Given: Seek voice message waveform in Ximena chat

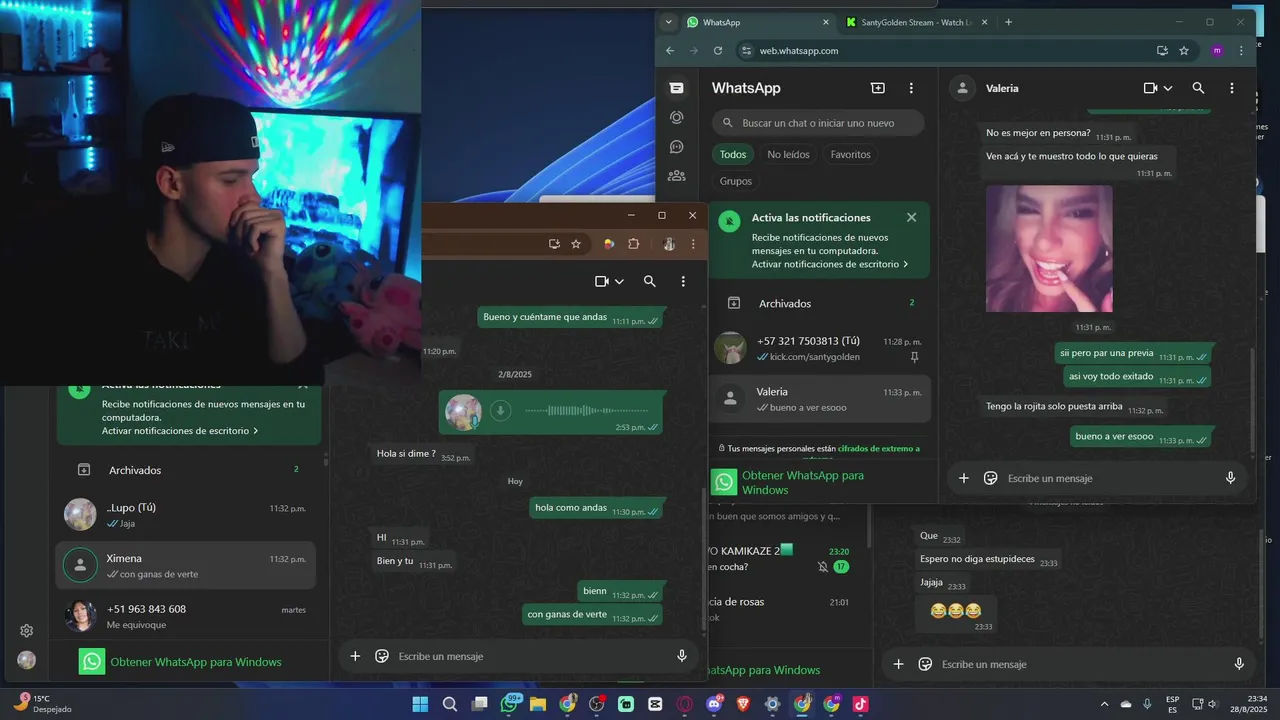Looking at the screenshot, I should click(586, 410).
